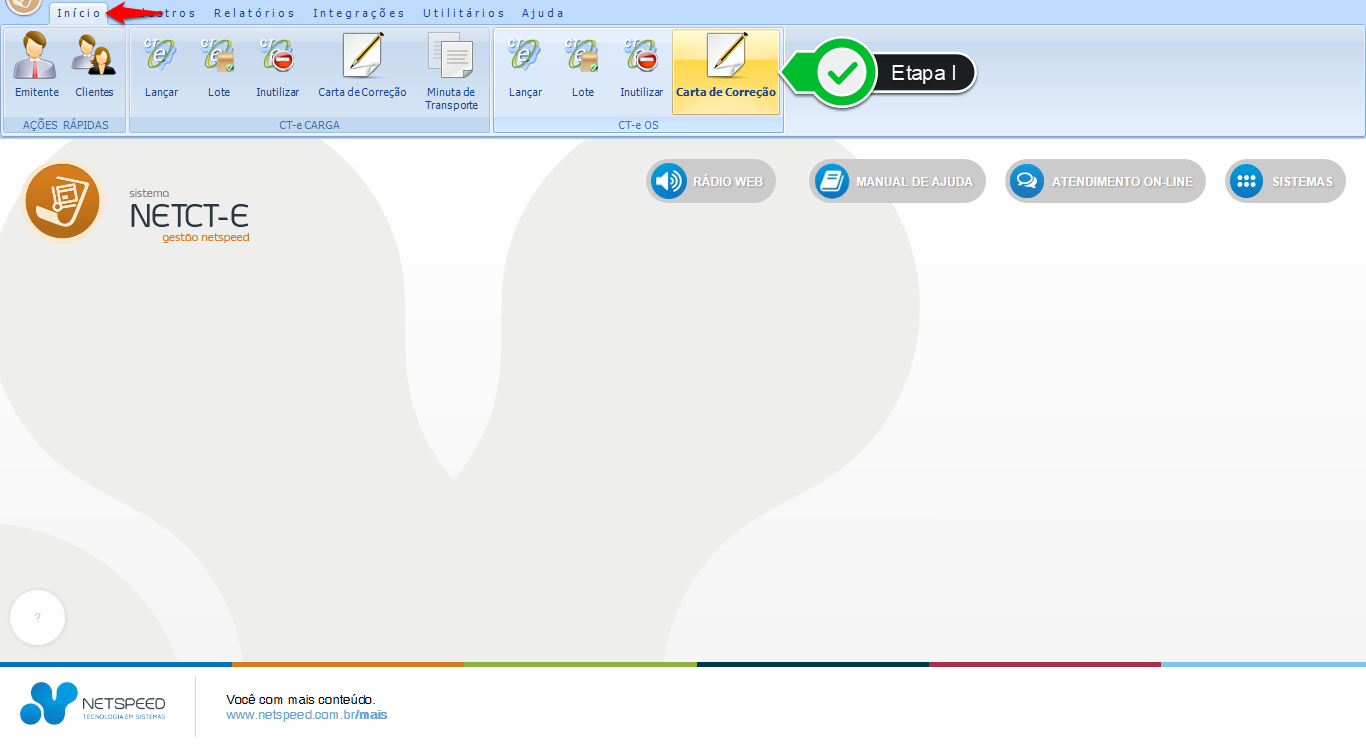Open the Ajuda ribbon tab
This screenshot has height=745, width=1366.
543,13
